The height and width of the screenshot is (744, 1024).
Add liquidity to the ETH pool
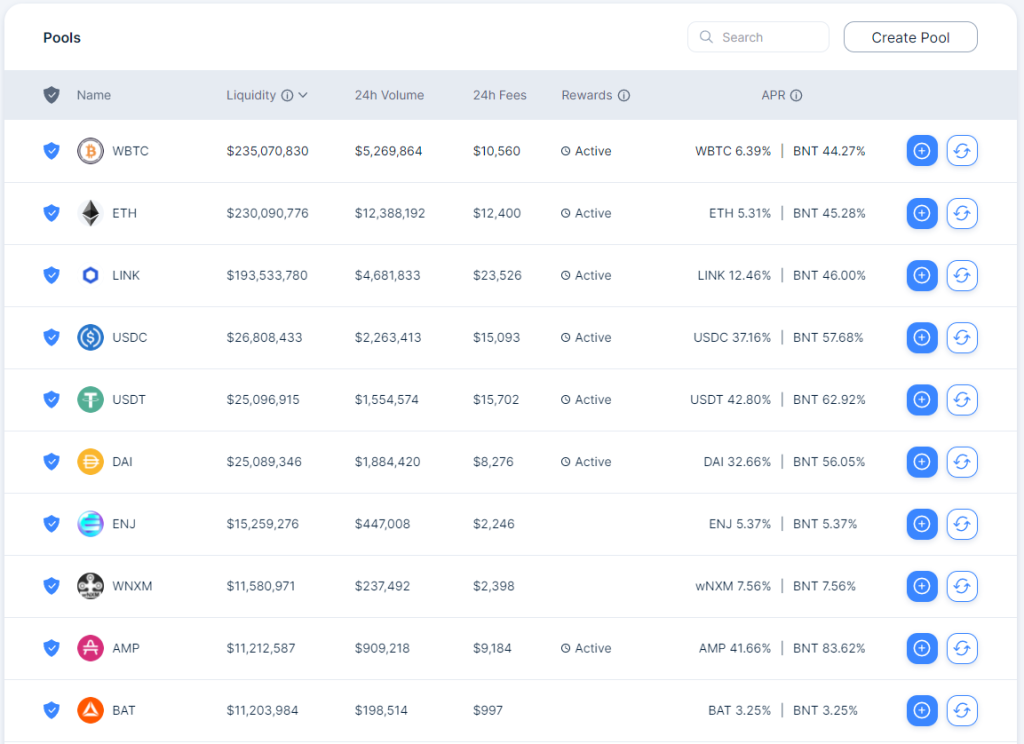921,213
